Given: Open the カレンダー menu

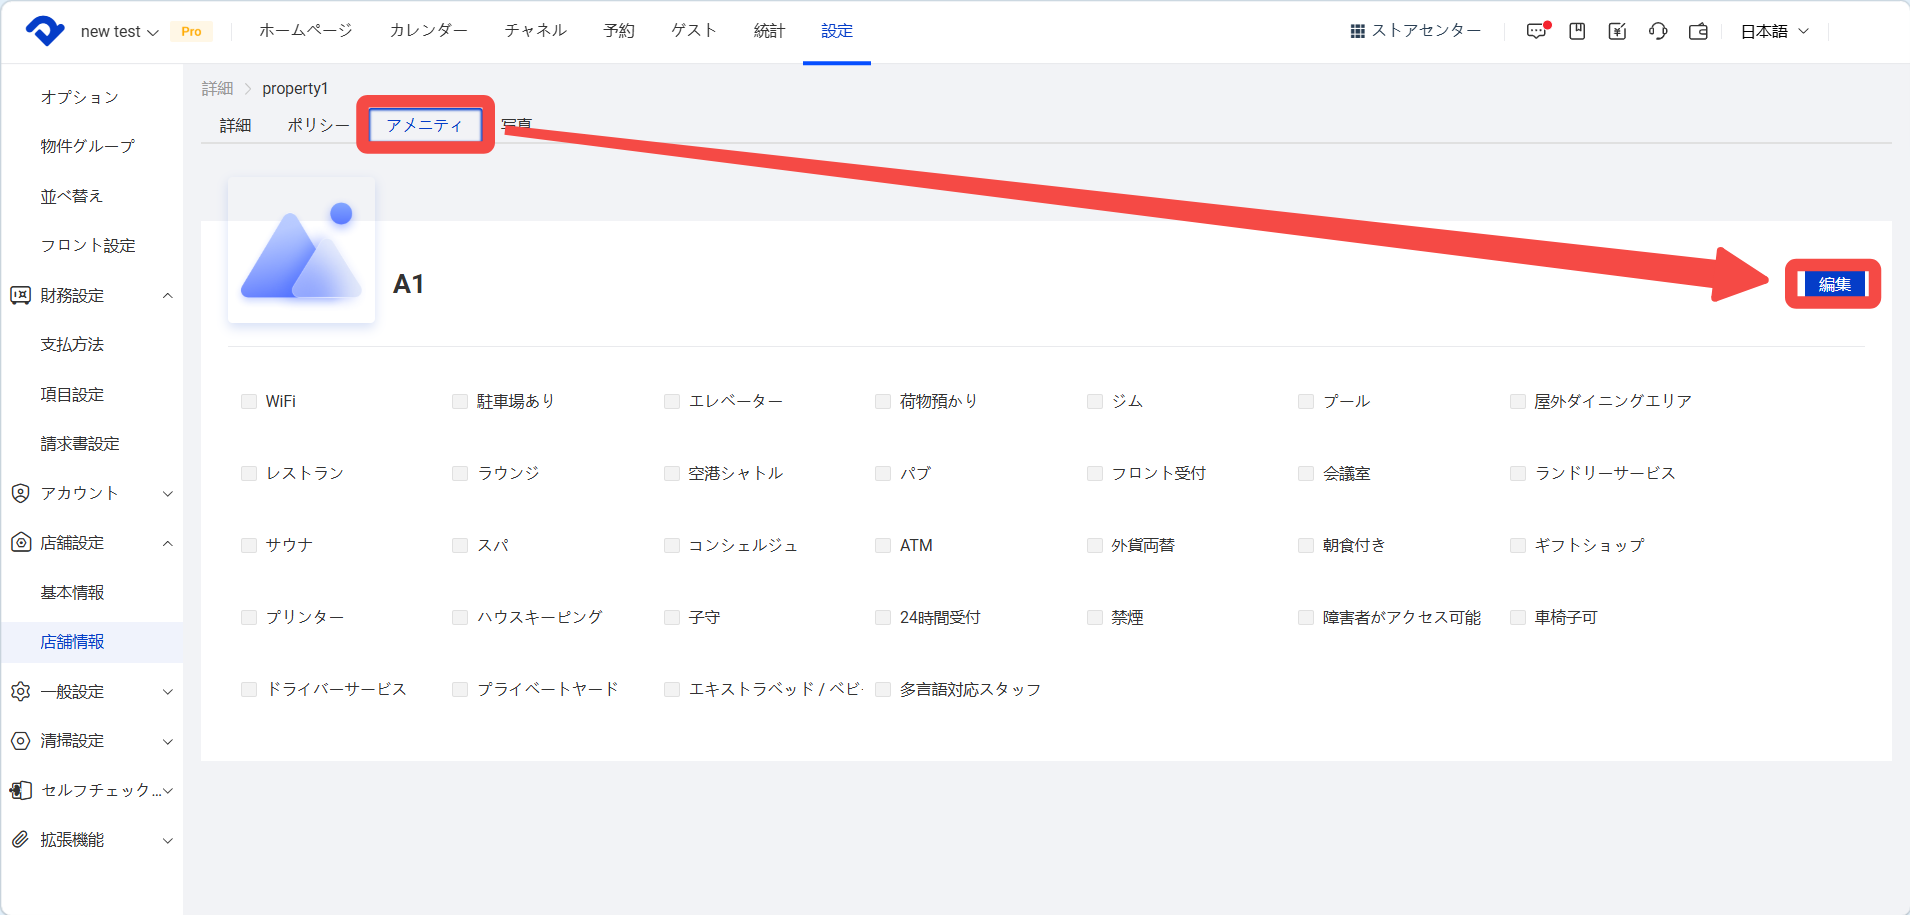Looking at the screenshot, I should coord(429,31).
